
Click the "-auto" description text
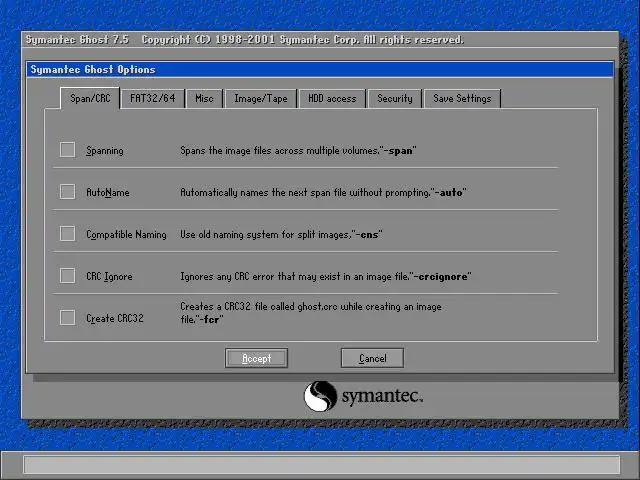click(x=323, y=192)
